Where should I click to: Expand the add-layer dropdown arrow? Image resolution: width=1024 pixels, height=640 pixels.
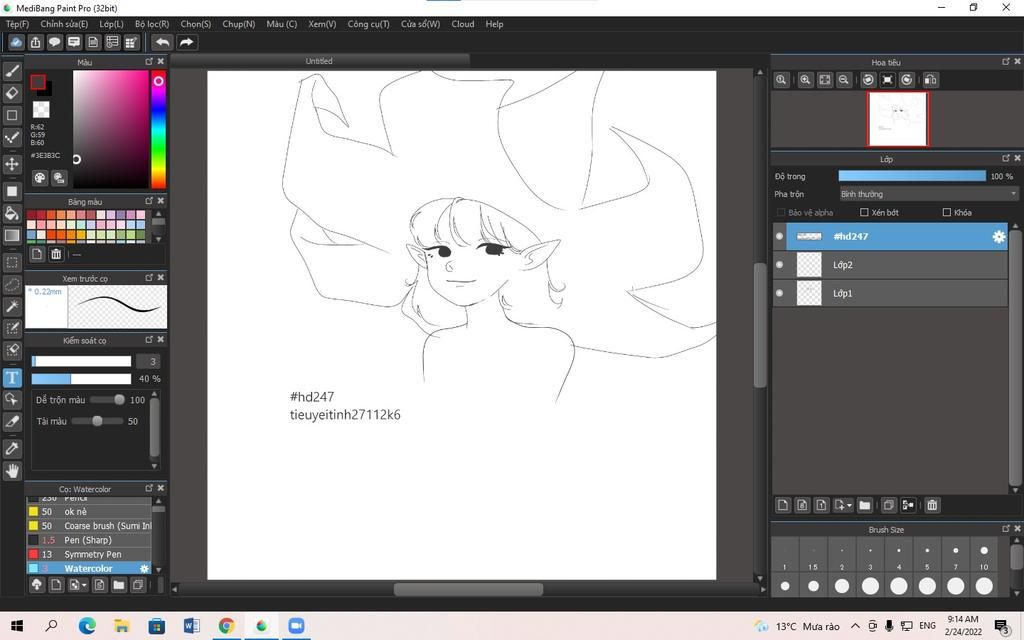coord(849,505)
